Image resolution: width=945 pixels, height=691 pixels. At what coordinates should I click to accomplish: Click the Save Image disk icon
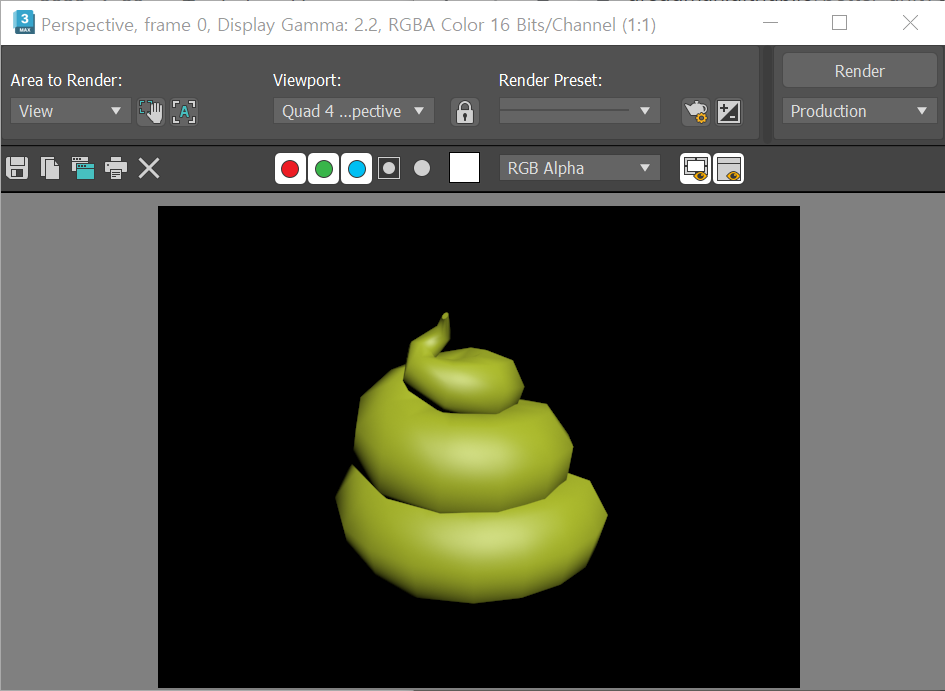pyautogui.click(x=17, y=168)
